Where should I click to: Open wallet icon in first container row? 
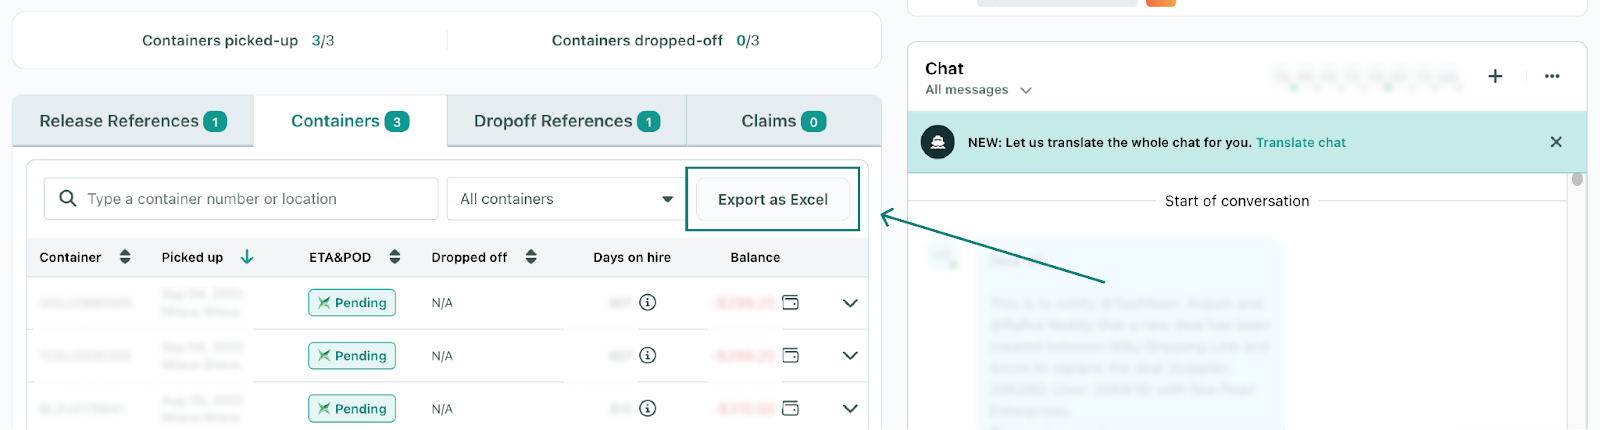[x=790, y=302]
